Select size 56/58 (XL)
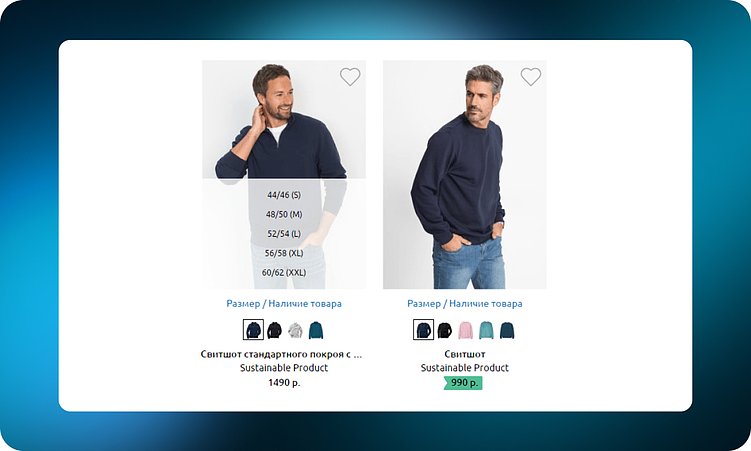This screenshot has width=751, height=451. click(x=284, y=253)
